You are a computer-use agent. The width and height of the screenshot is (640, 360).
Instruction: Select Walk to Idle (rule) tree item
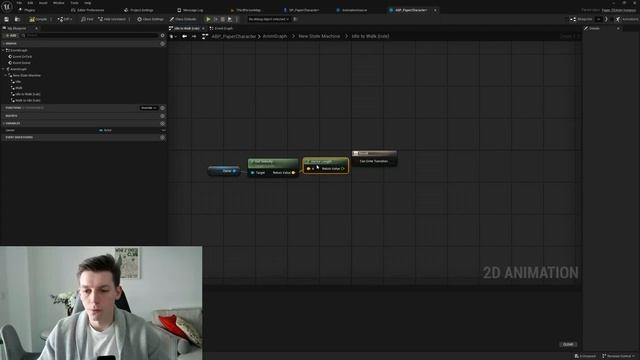pyautogui.click(x=28, y=100)
